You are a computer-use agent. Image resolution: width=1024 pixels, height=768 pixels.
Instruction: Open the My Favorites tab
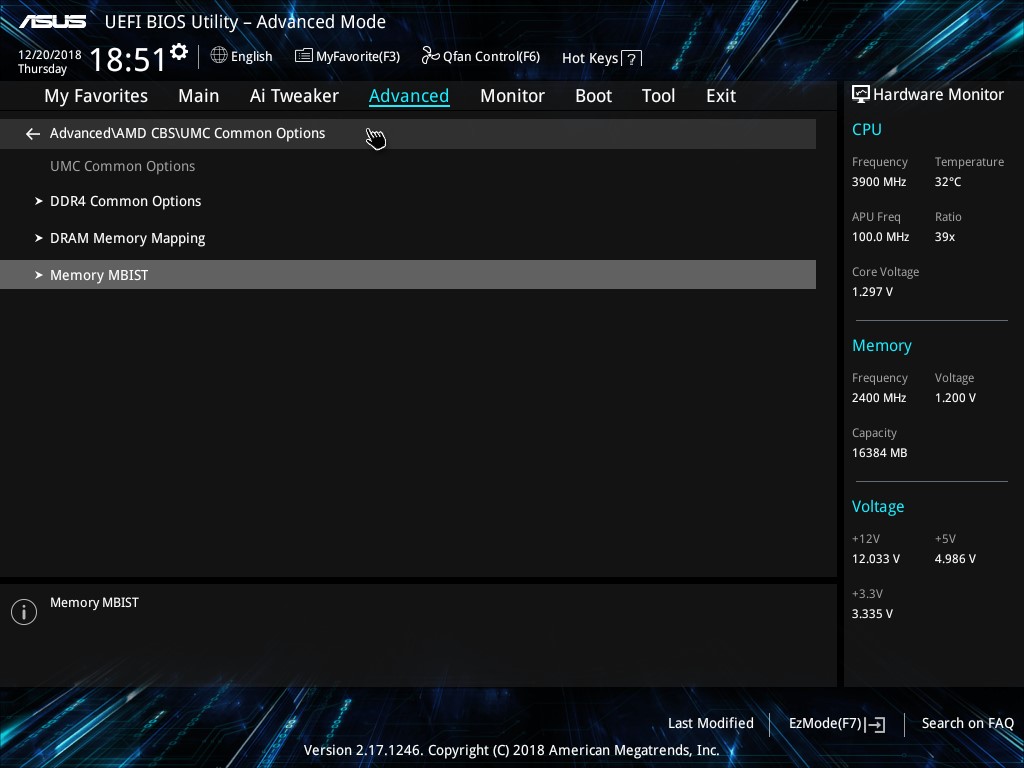[96, 96]
